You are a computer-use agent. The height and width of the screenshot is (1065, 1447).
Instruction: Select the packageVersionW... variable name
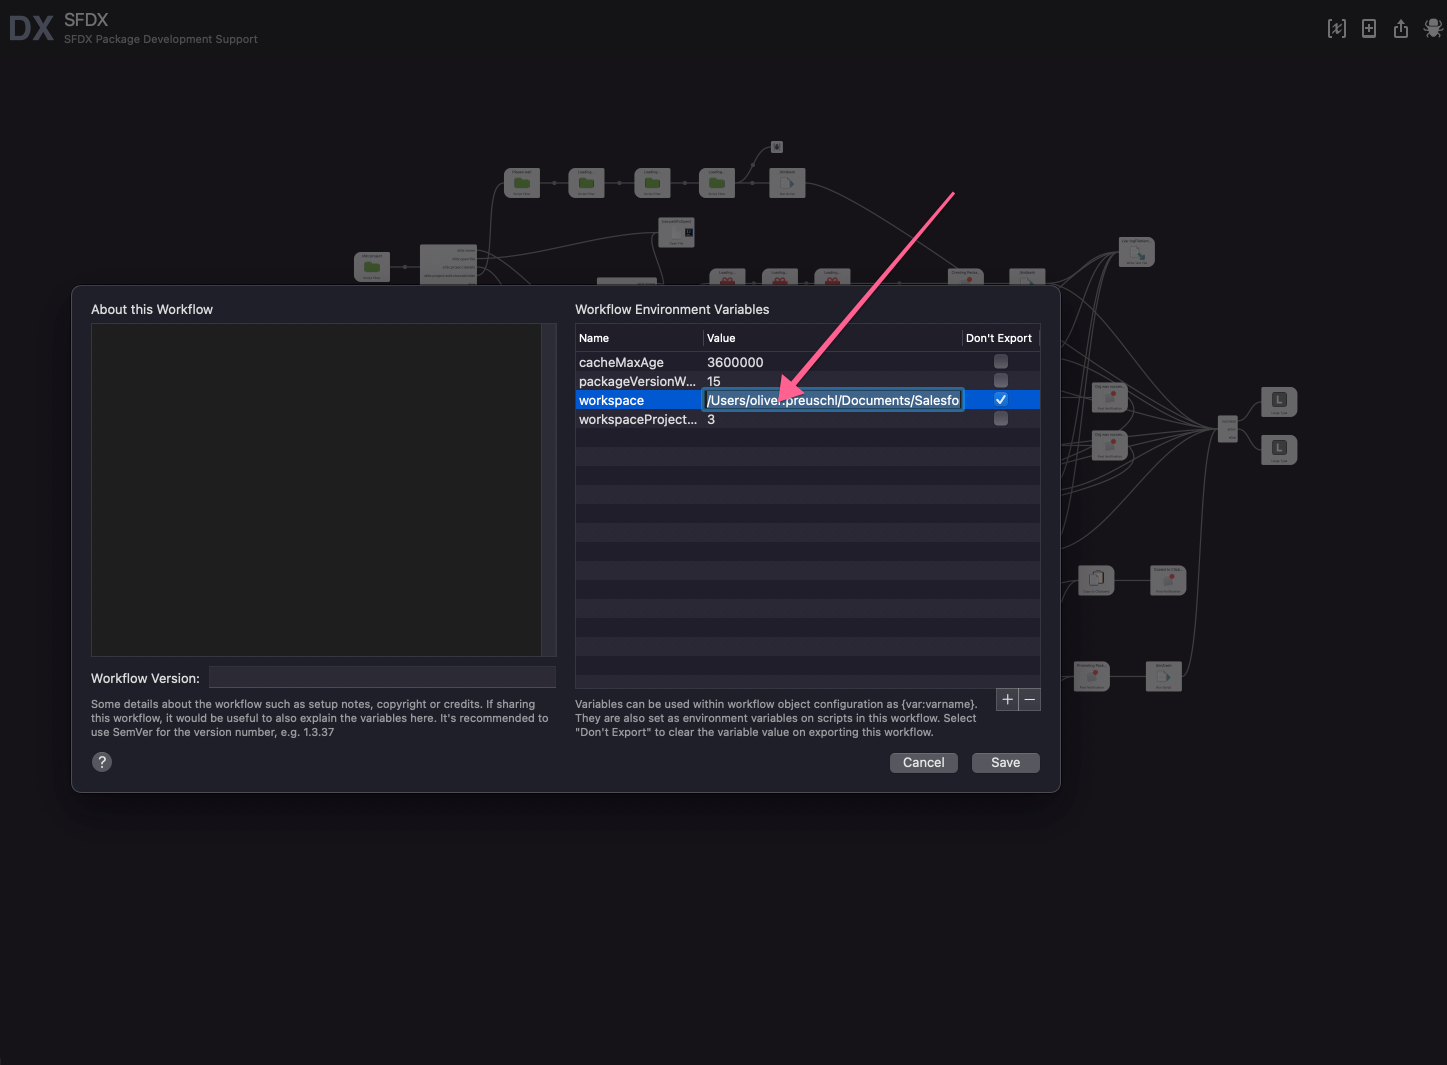637,381
